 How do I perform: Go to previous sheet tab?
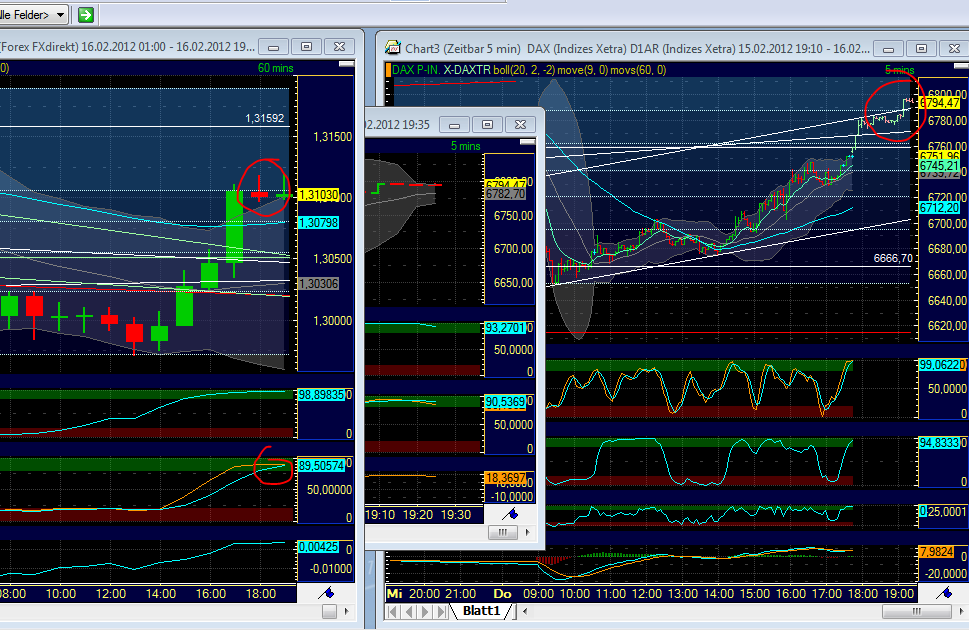tap(408, 612)
